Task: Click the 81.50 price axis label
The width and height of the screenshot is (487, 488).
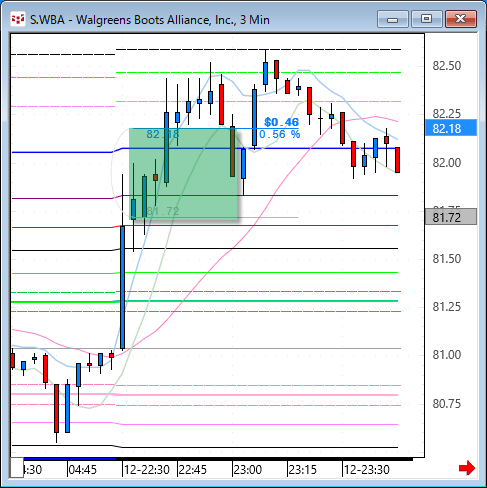Action: tap(447, 259)
